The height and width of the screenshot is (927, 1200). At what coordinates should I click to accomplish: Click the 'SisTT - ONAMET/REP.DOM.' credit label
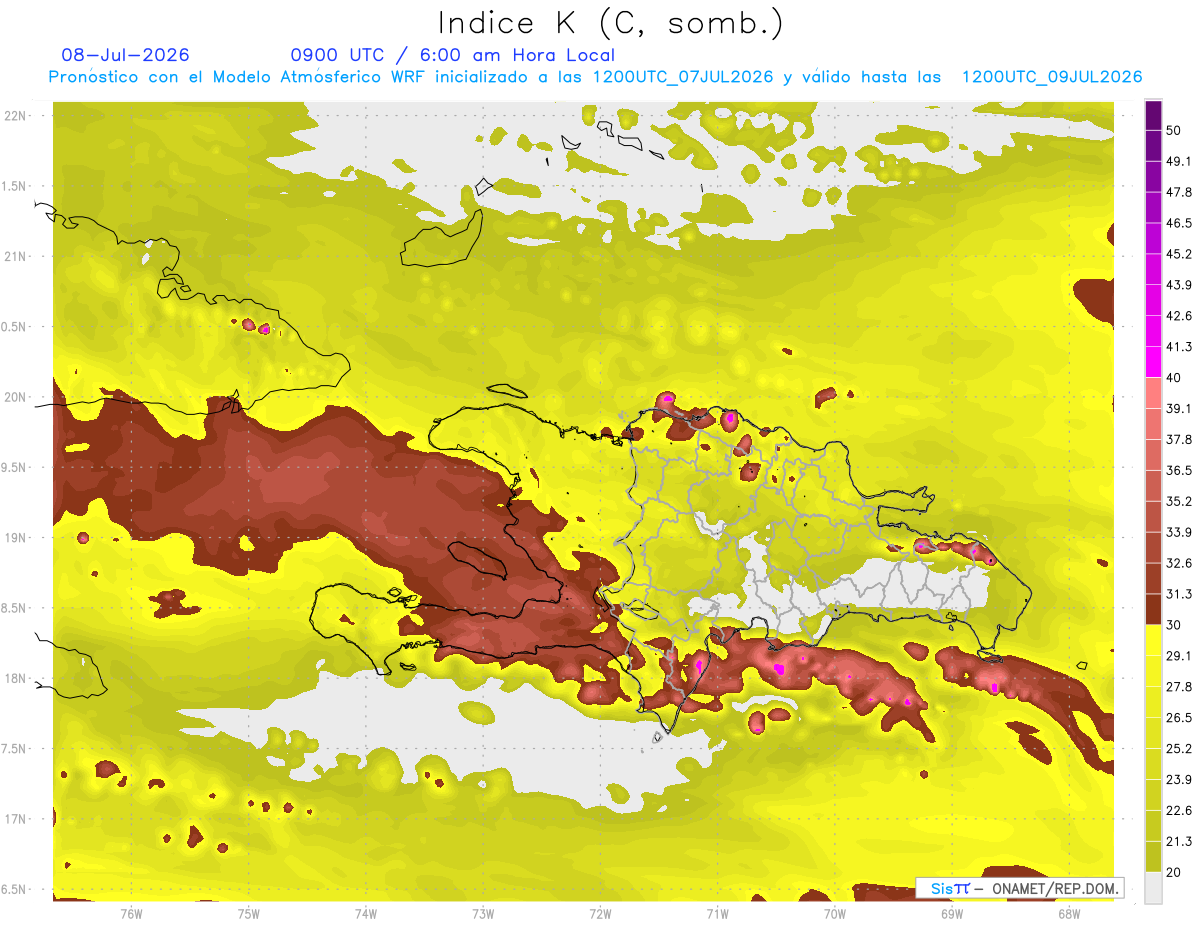tap(1020, 888)
